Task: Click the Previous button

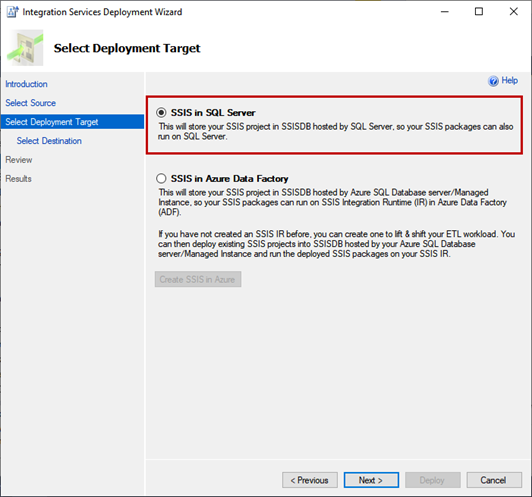Action: tap(310, 480)
